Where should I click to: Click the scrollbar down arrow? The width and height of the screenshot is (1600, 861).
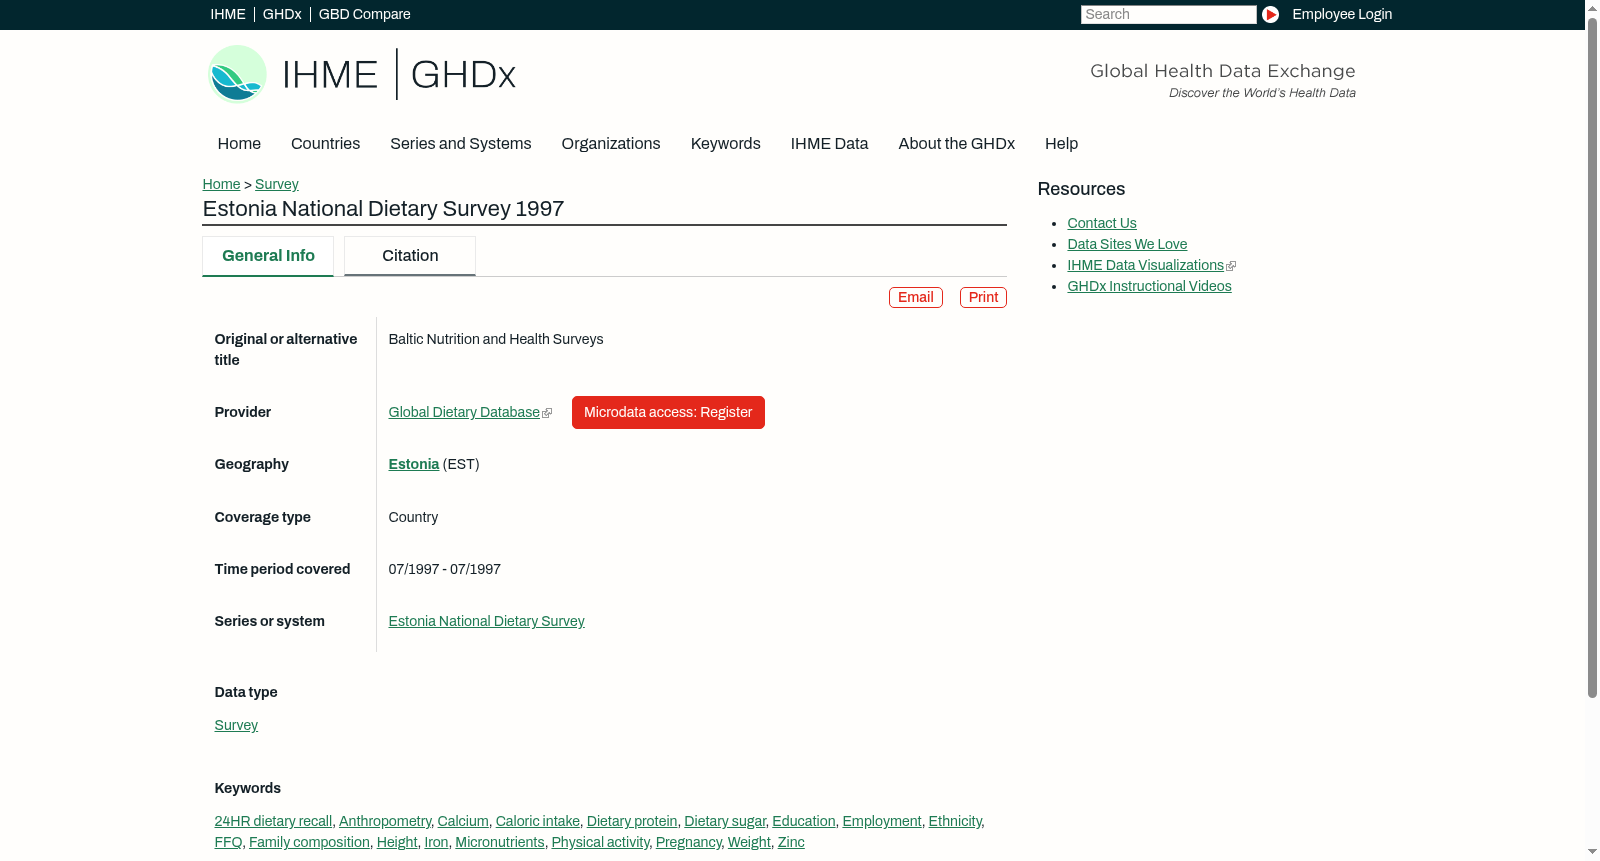[1592, 853]
